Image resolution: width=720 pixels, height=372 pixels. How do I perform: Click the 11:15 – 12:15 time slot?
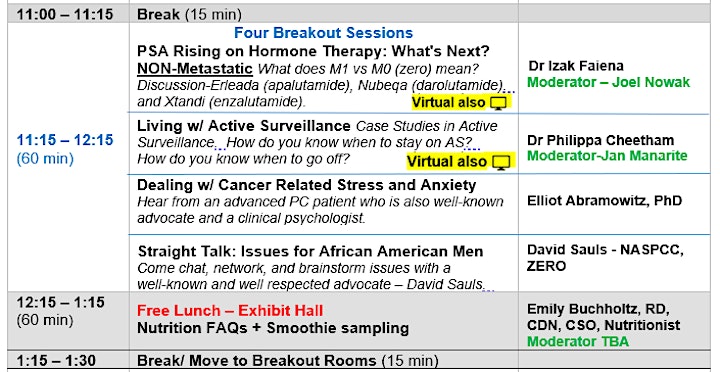65,140
